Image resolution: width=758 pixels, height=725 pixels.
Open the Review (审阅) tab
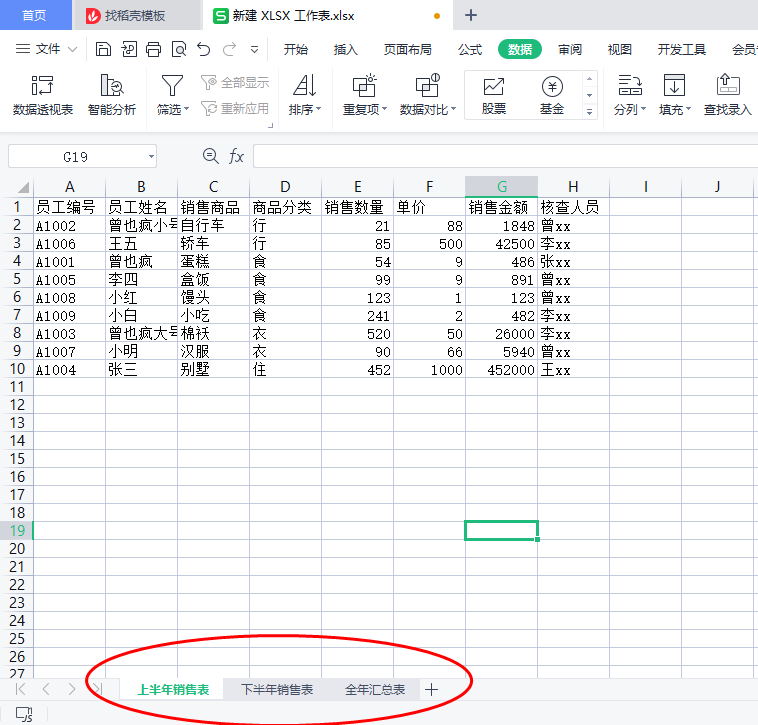click(x=570, y=49)
